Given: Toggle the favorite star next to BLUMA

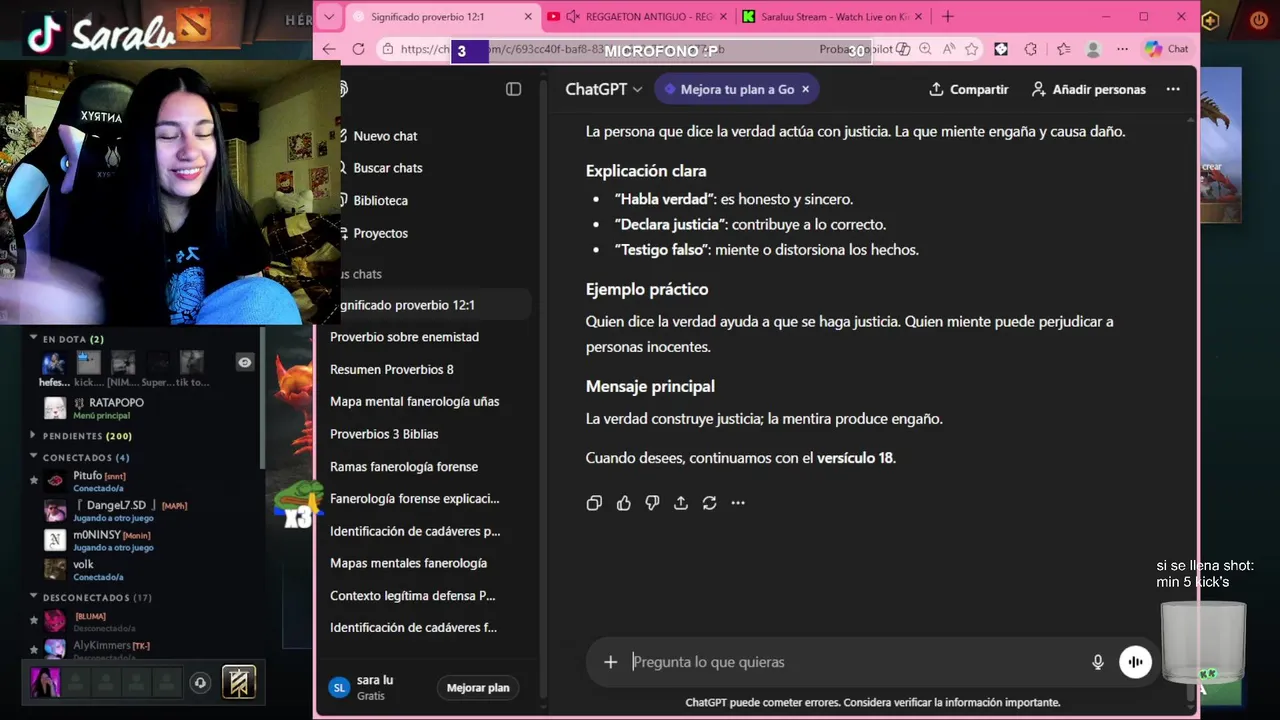Looking at the screenshot, I should pos(34,621).
